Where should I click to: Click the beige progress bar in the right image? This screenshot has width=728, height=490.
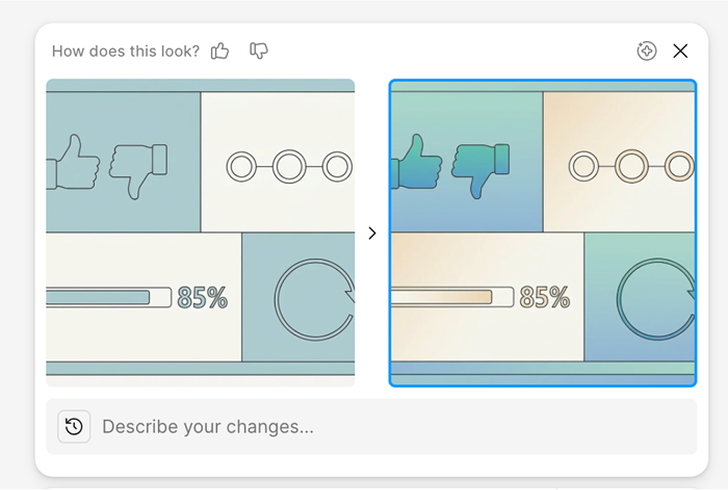(450, 297)
